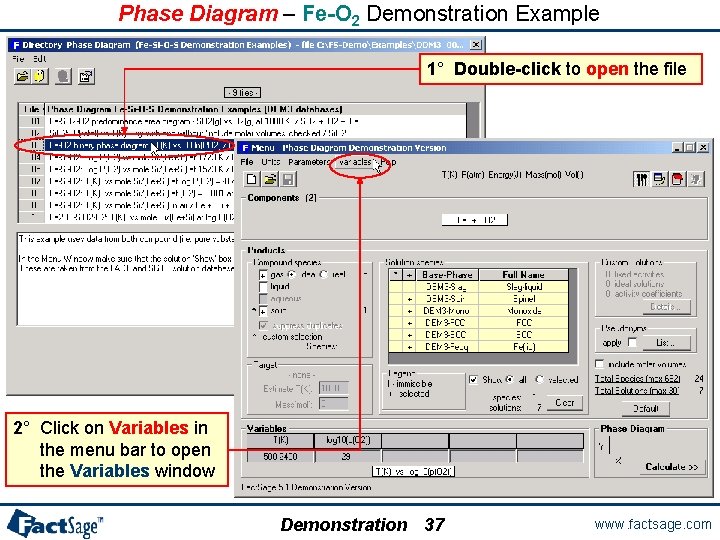Click the Directory file list vertical scrollbar
Image resolution: width=720 pixels, height=540 pixels.
tap(472, 121)
